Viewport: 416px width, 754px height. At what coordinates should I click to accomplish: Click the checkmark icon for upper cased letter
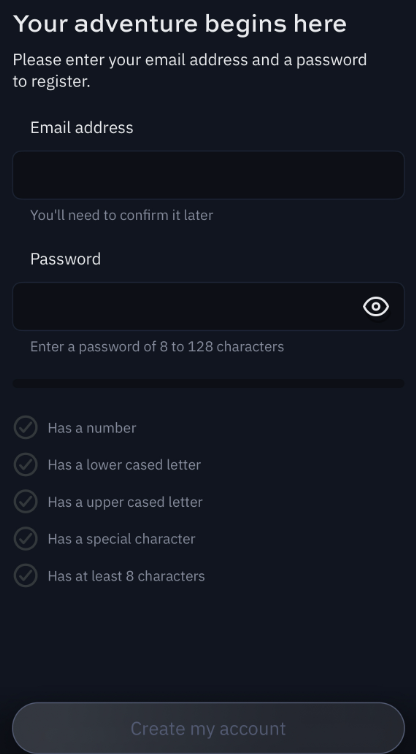pos(25,502)
